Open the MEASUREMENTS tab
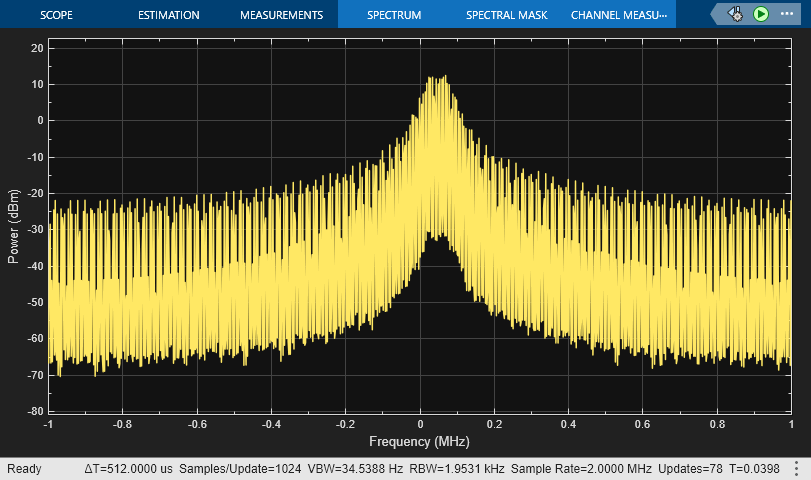The width and height of the screenshot is (811, 480). [x=281, y=15]
